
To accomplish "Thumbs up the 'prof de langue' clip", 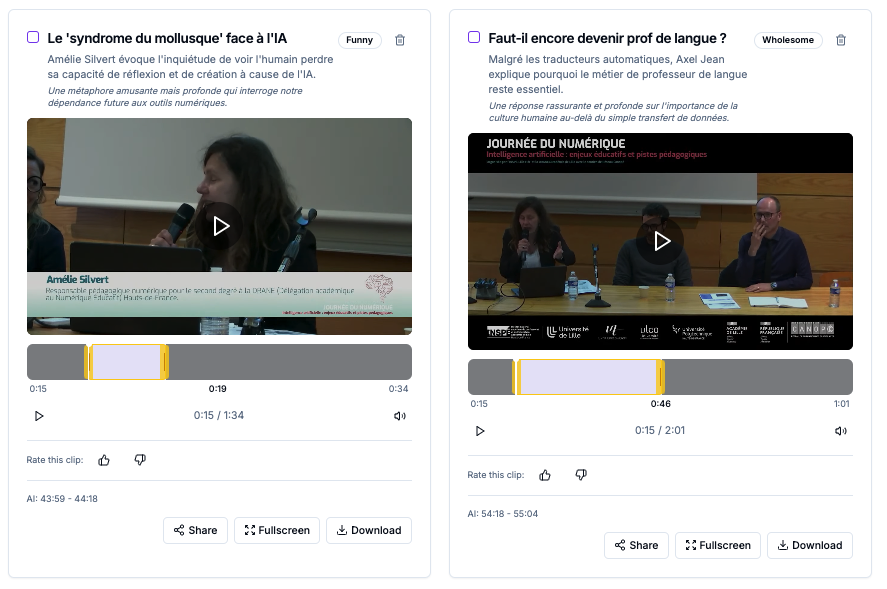I will click(x=545, y=475).
